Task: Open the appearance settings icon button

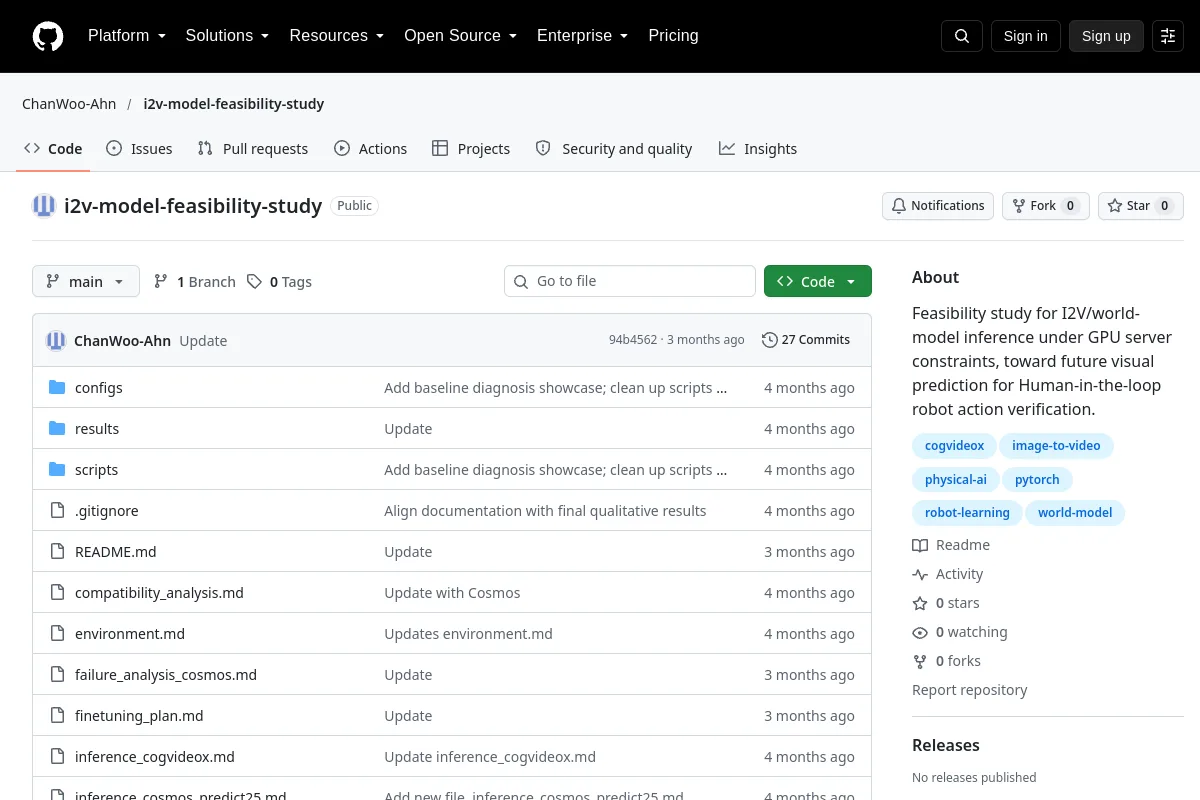Action: pyautogui.click(x=1168, y=36)
